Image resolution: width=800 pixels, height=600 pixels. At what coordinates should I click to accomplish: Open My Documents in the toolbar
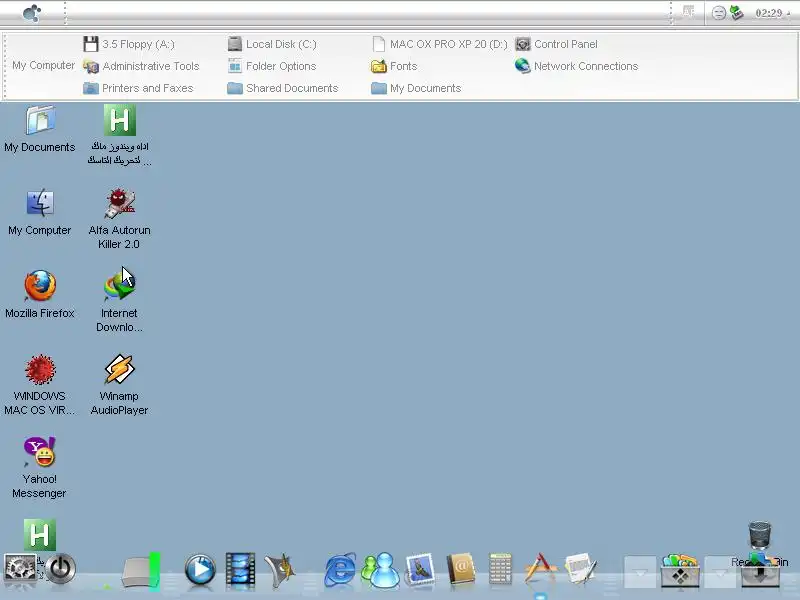[416, 88]
